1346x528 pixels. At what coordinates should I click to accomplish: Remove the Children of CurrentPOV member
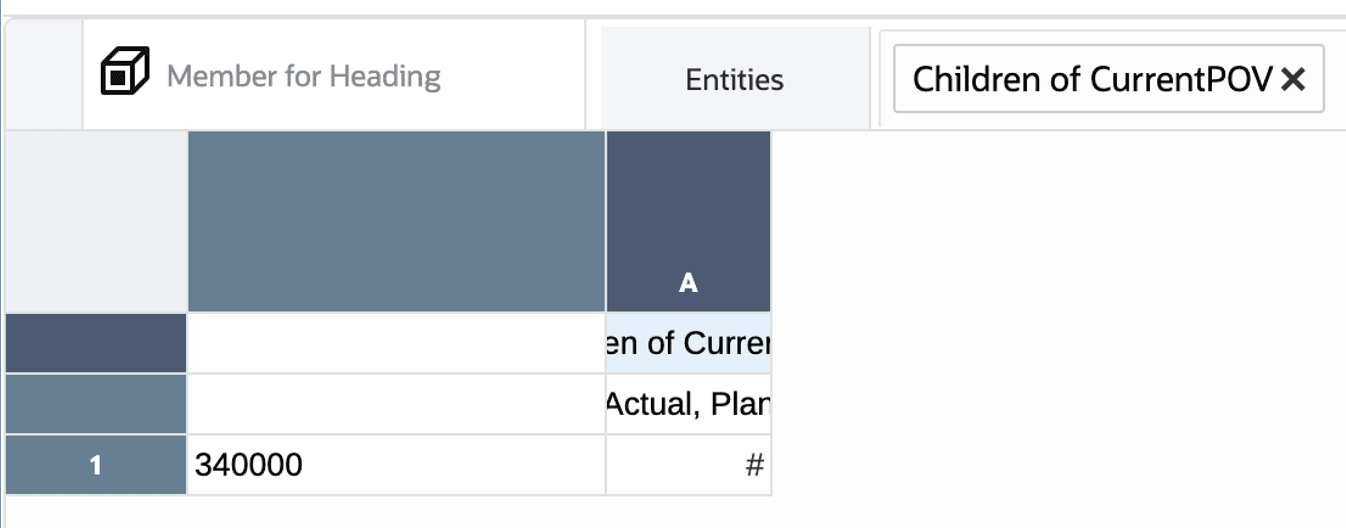click(x=1293, y=79)
